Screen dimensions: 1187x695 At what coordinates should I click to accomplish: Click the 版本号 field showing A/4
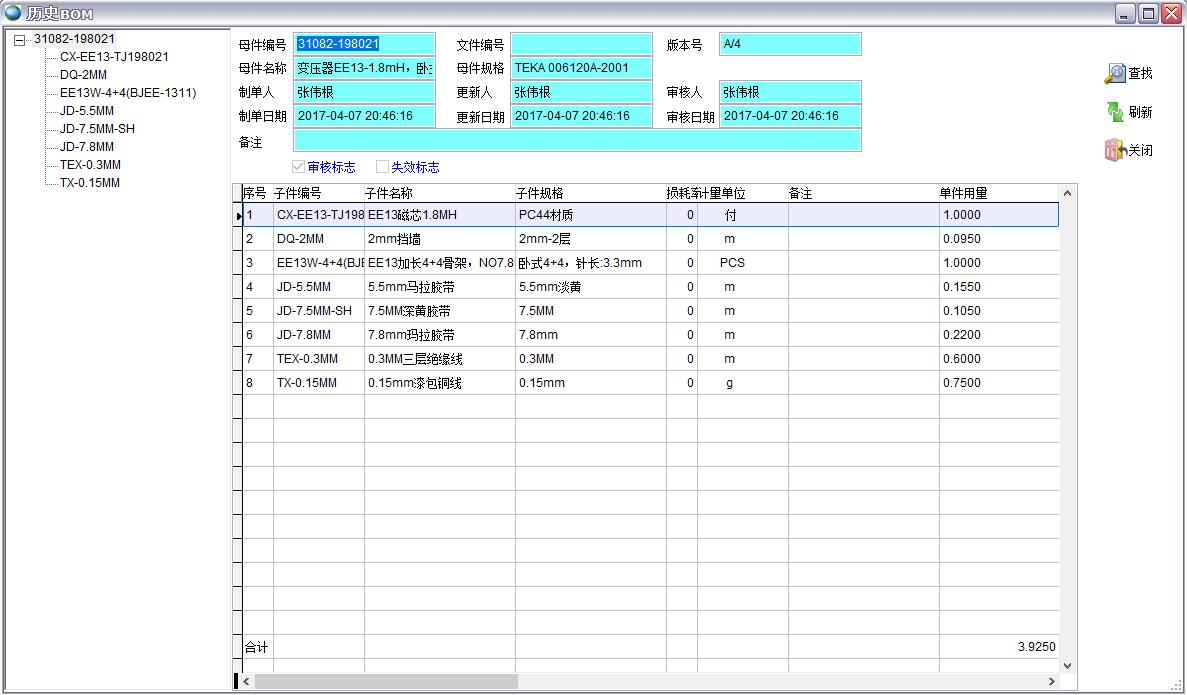789,44
